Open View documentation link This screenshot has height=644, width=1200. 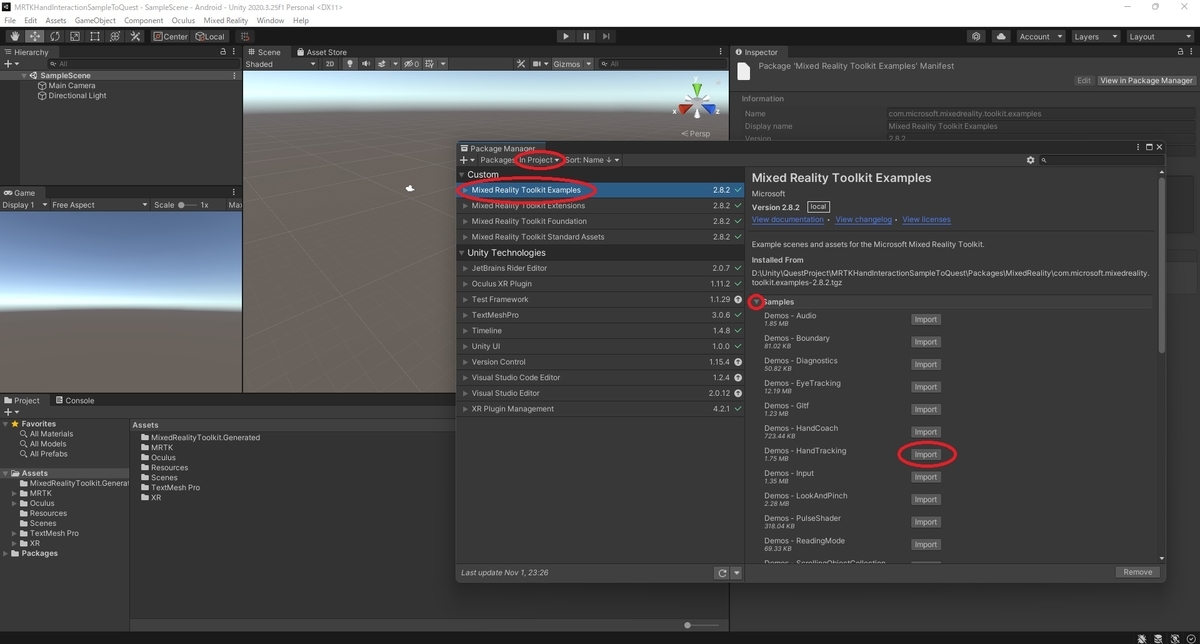(788, 220)
